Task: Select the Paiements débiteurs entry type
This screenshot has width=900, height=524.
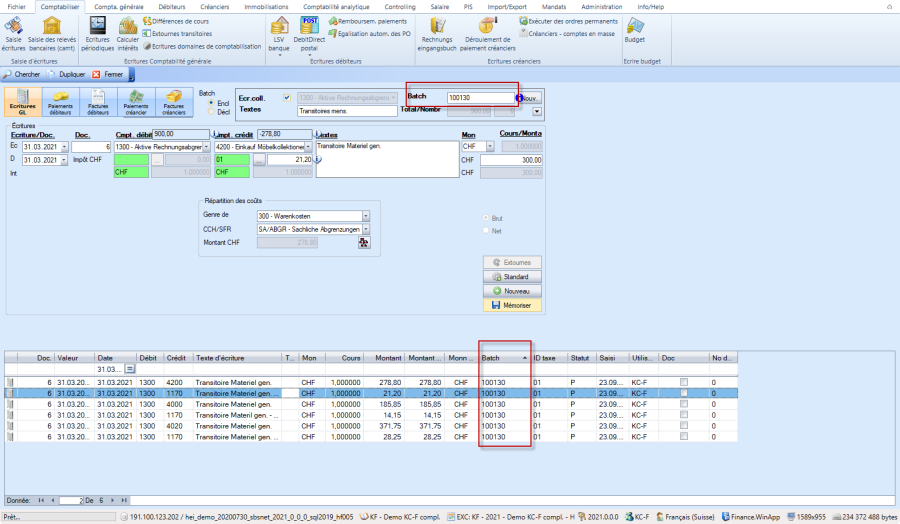Action: click(x=61, y=101)
